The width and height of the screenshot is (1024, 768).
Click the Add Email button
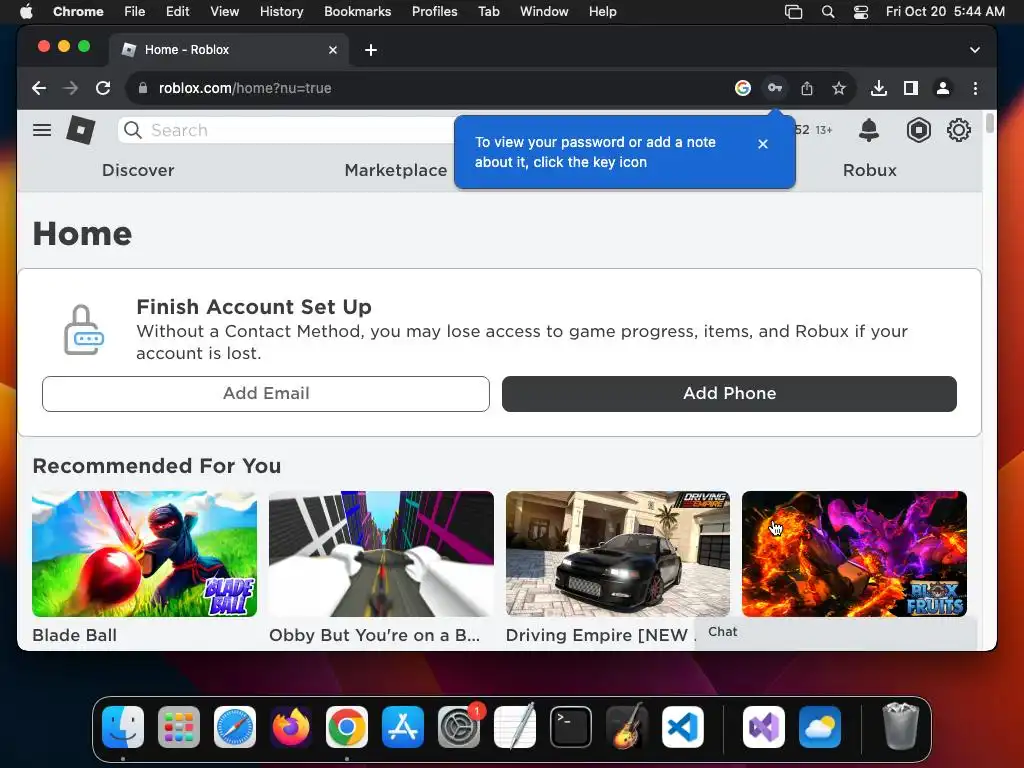click(x=266, y=393)
